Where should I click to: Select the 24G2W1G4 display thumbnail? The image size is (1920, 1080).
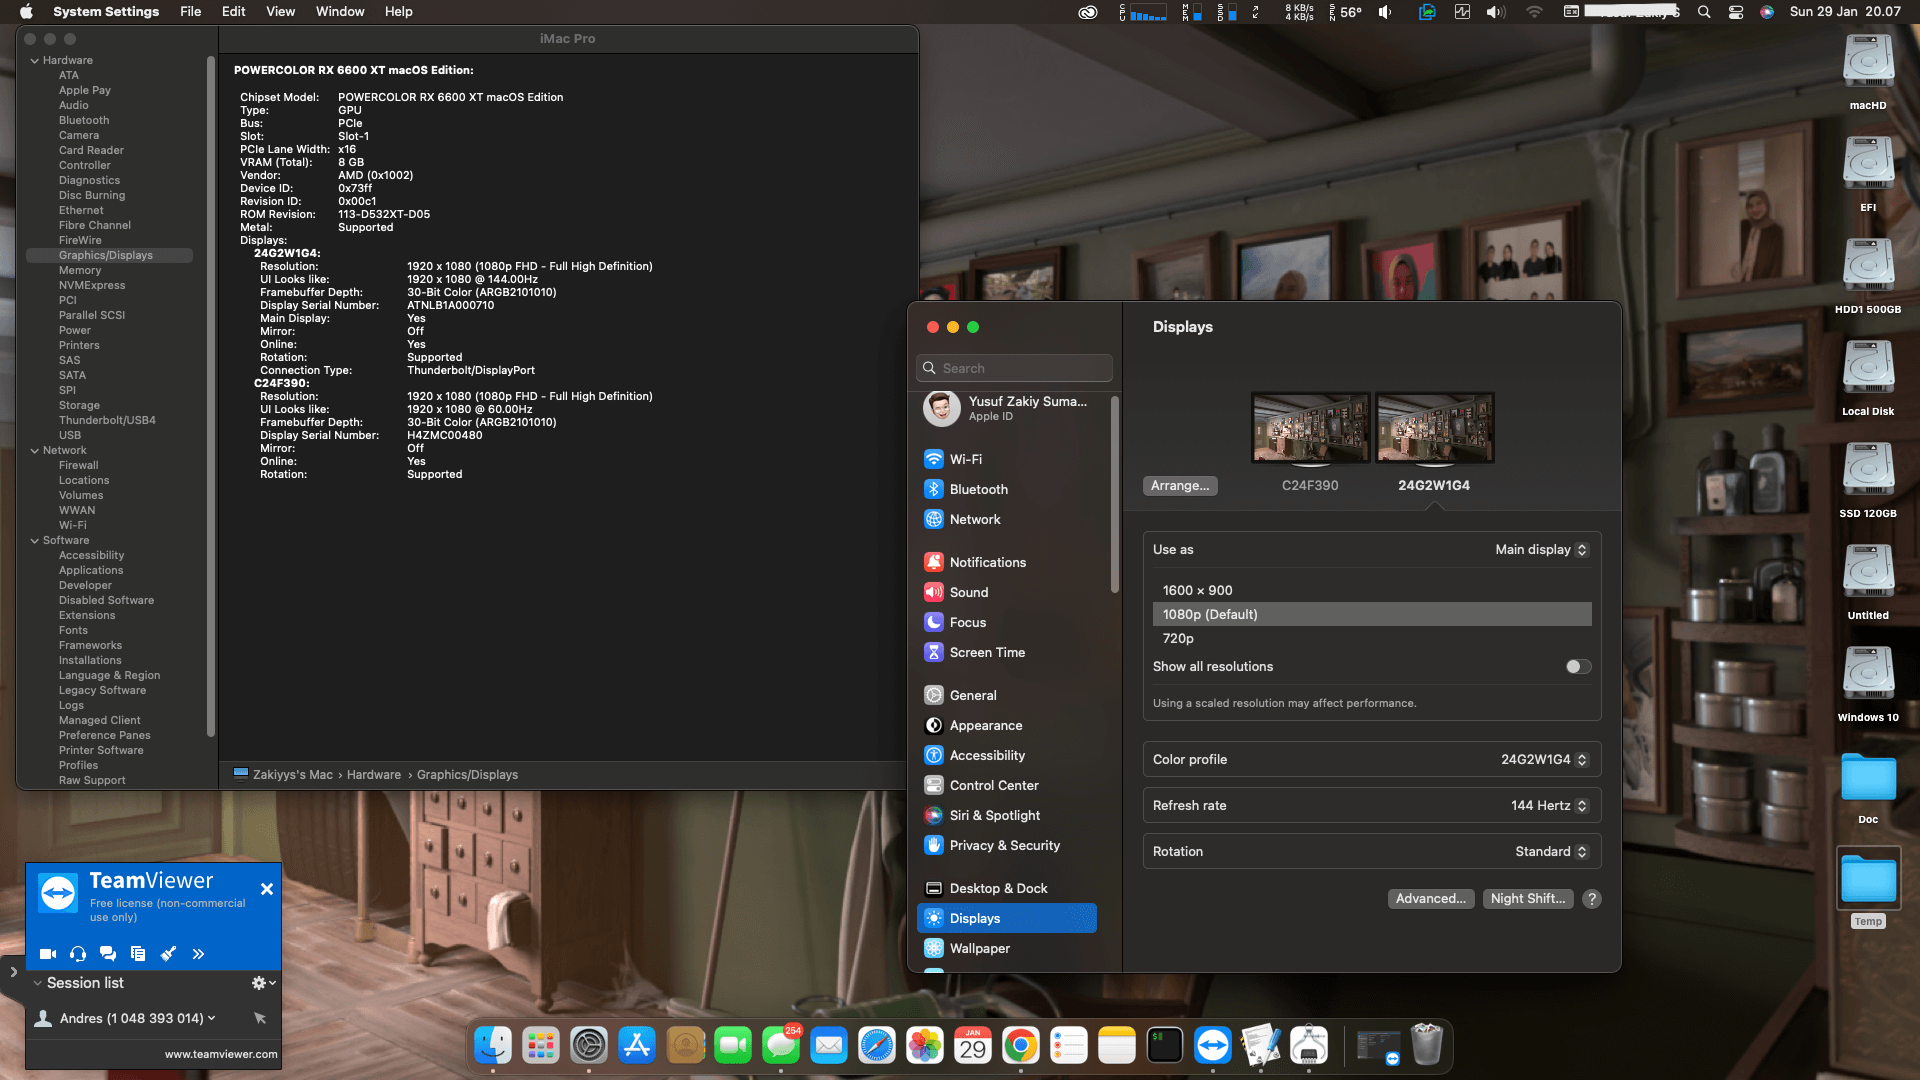click(1434, 429)
